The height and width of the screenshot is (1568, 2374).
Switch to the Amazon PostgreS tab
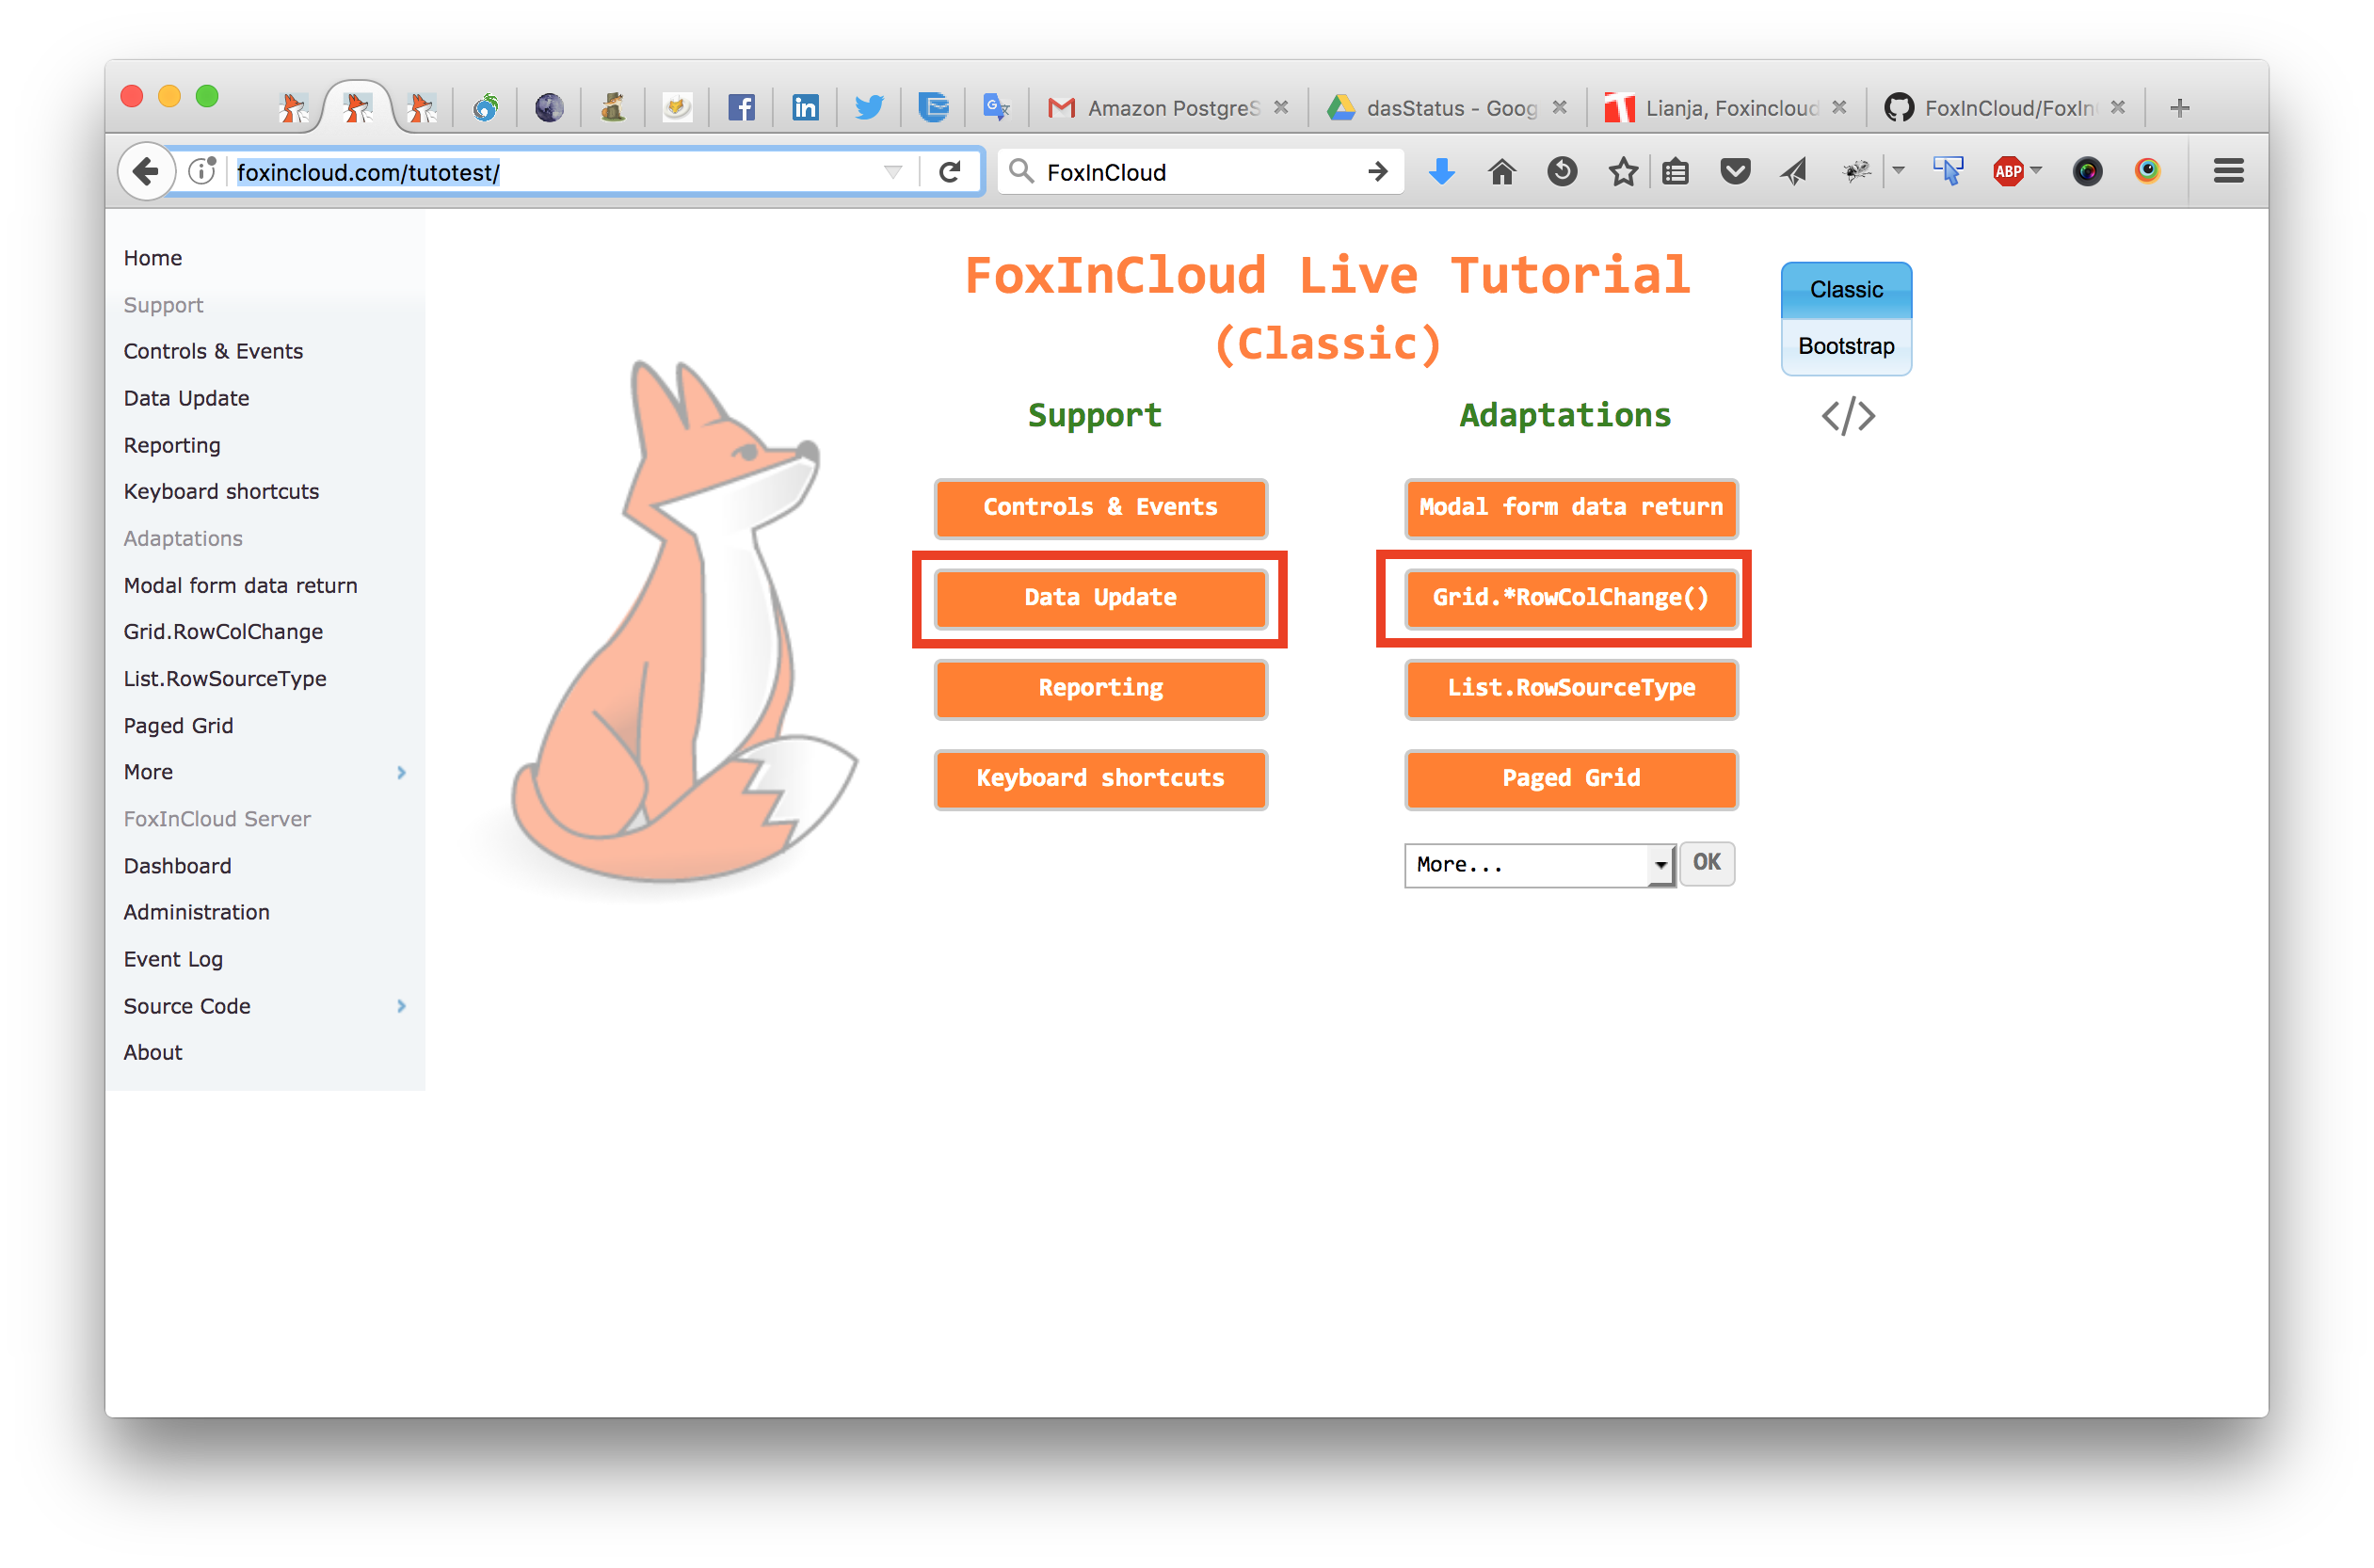coord(1167,107)
